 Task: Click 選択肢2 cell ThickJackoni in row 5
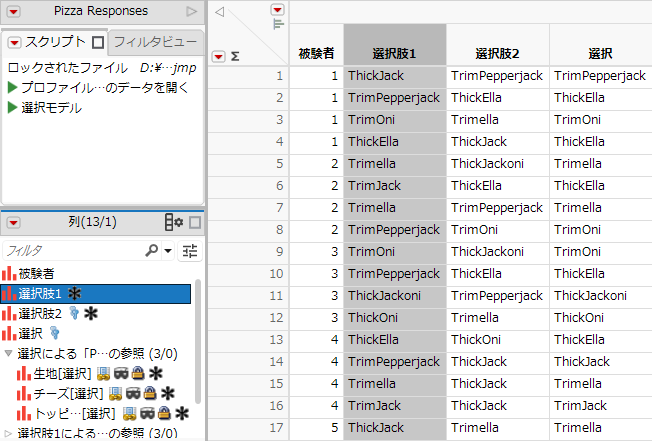pos(498,164)
